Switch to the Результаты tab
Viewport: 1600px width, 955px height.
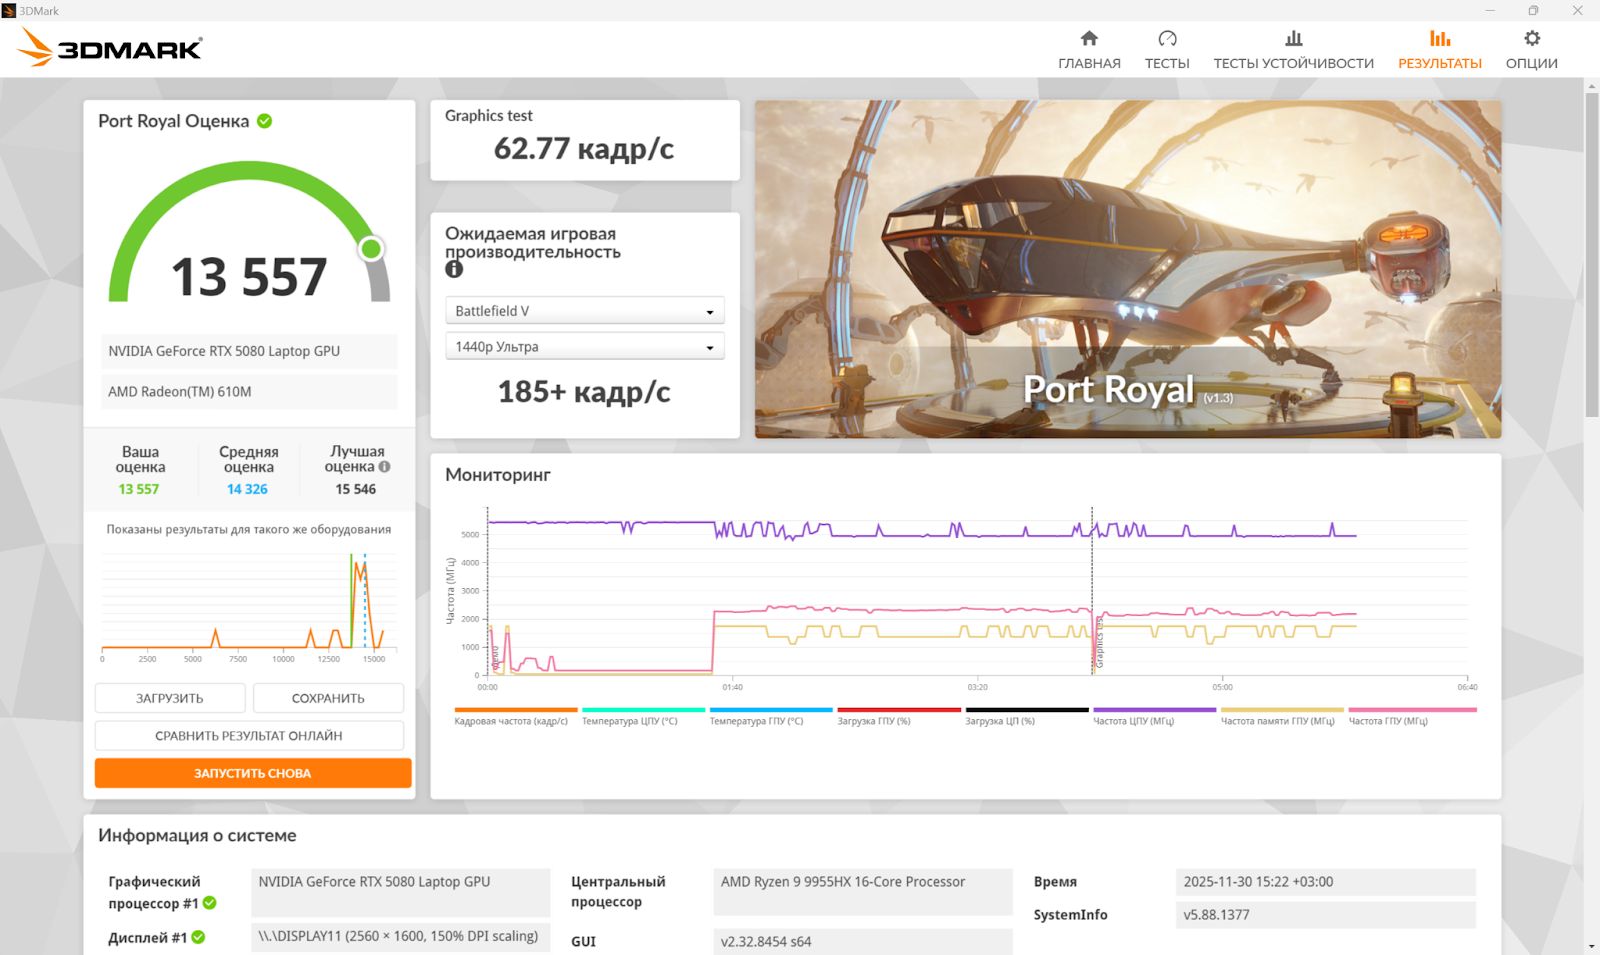pos(1439,49)
